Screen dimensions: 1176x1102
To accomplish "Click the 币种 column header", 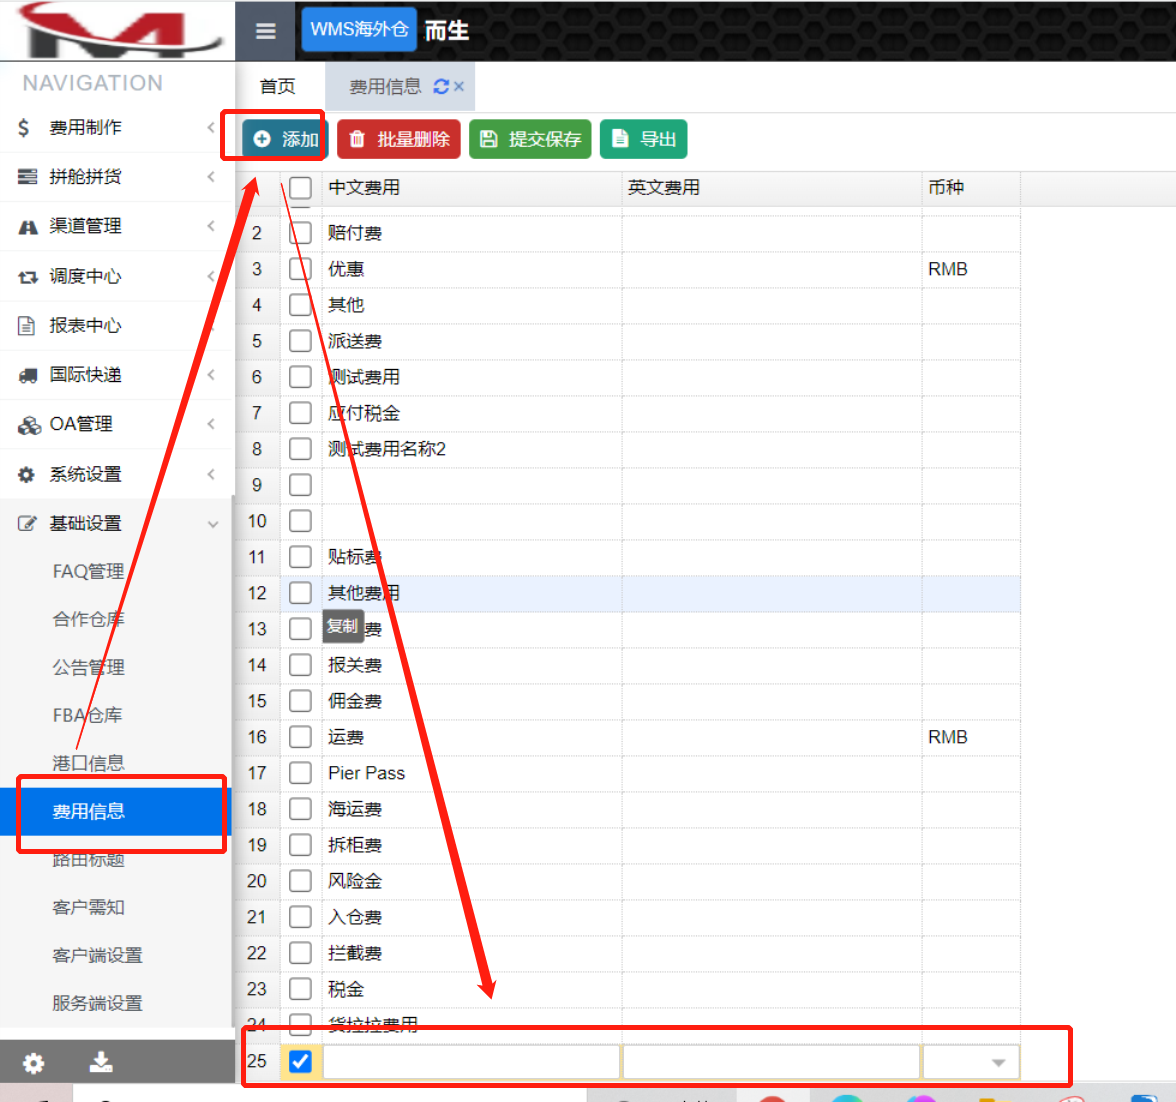I will (971, 188).
